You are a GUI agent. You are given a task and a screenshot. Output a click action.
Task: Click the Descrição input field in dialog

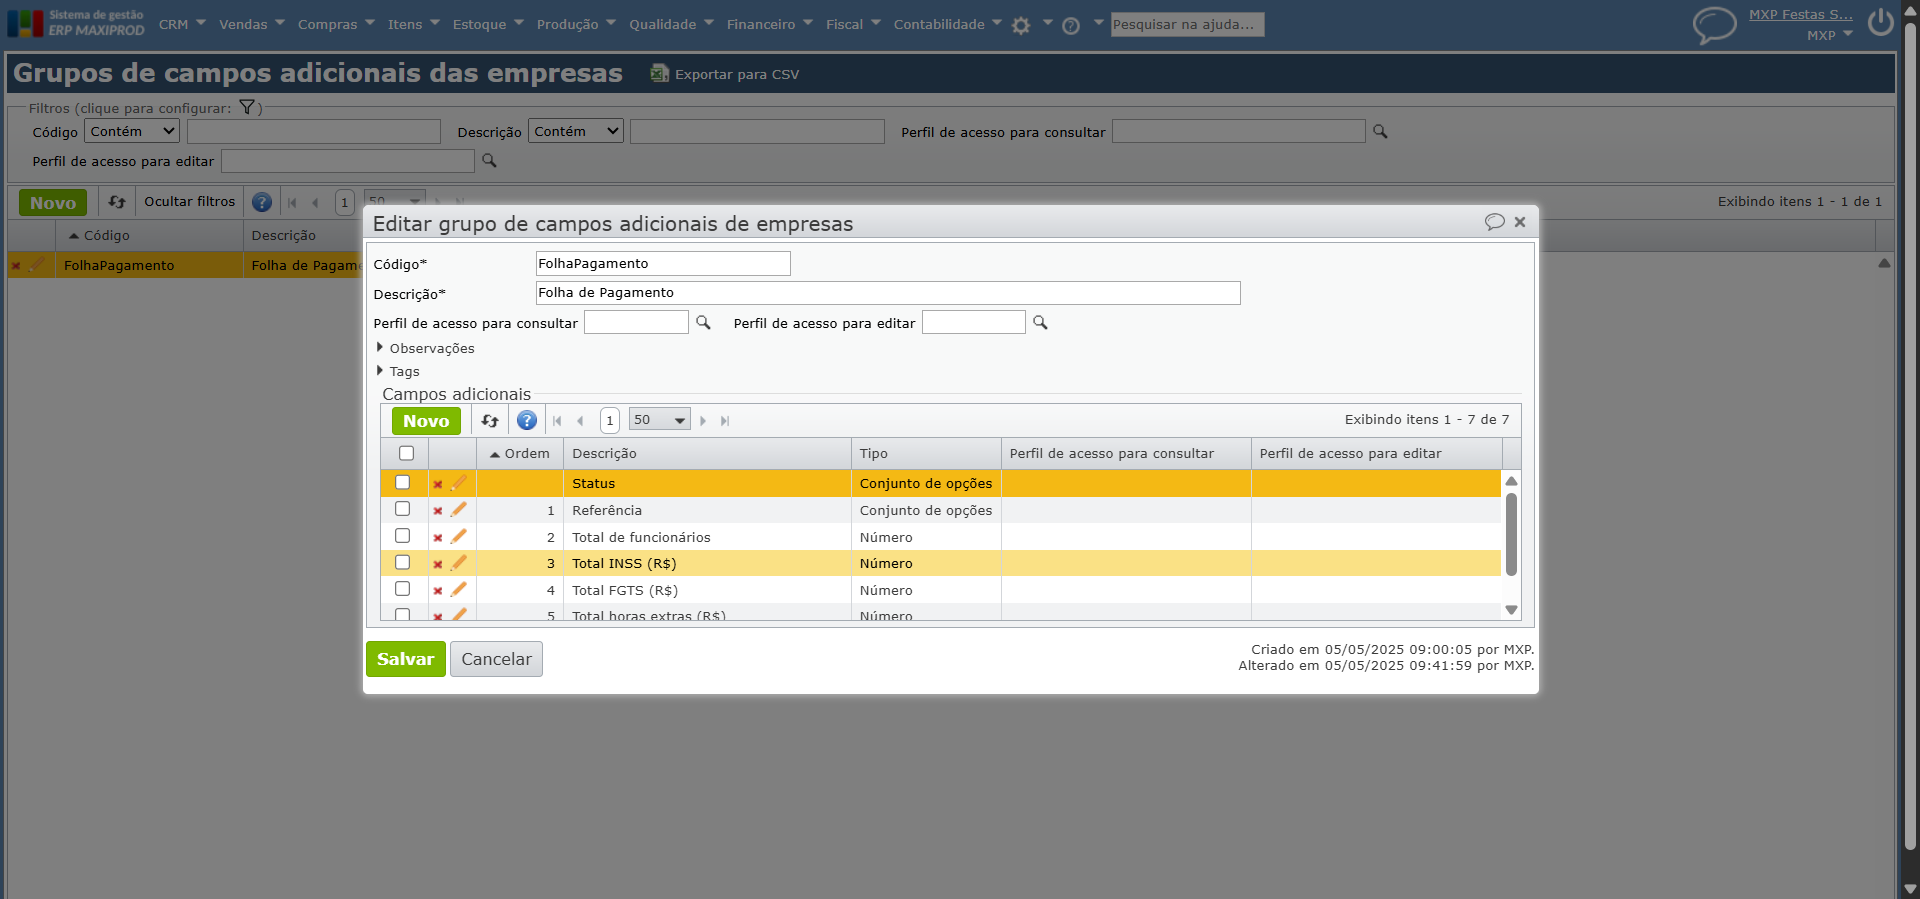coord(888,293)
